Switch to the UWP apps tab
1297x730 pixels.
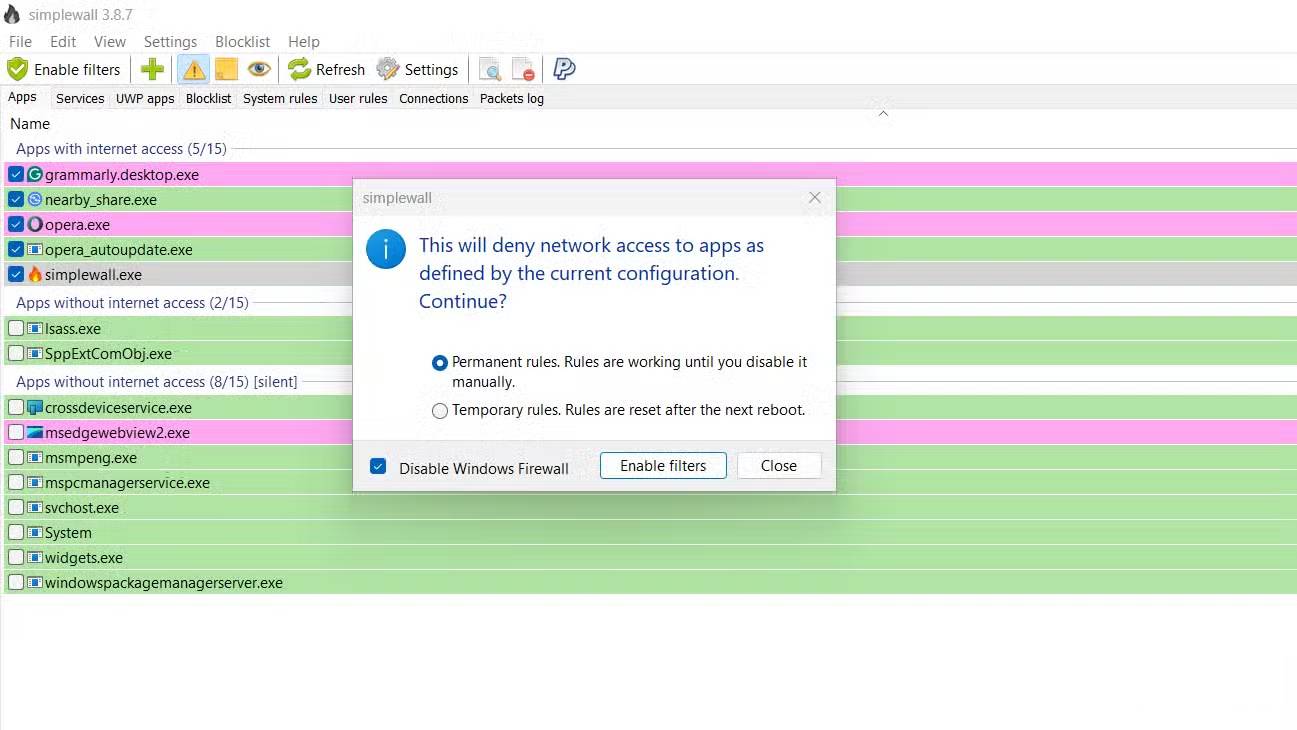point(145,98)
